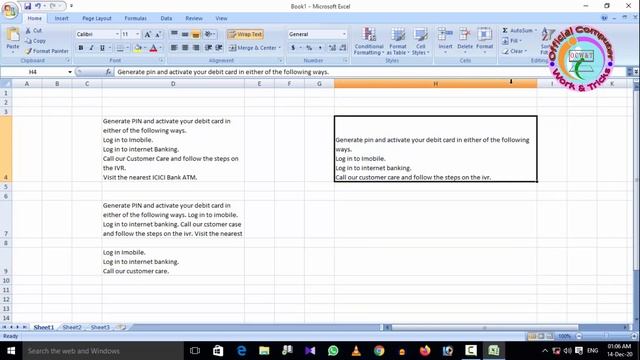The width and height of the screenshot is (640, 360).
Task: Align text right
Action: (196, 48)
